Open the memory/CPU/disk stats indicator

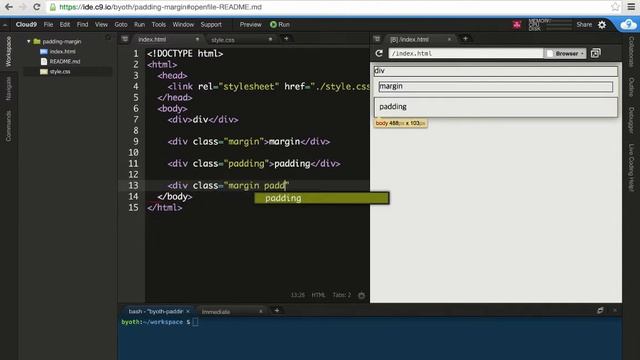549,24
